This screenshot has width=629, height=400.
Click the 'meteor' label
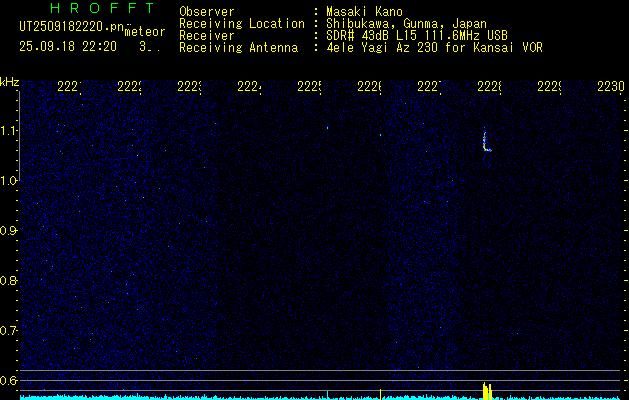(x=145, y=32)
